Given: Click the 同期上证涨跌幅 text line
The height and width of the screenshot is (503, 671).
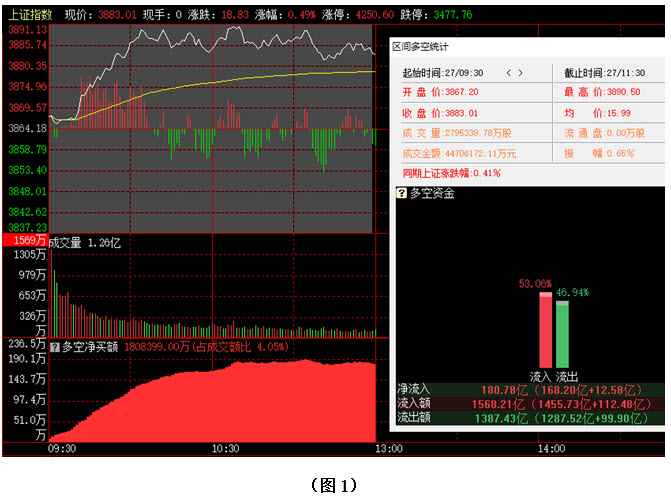Looking at the screenshot, I should point(450,173).
